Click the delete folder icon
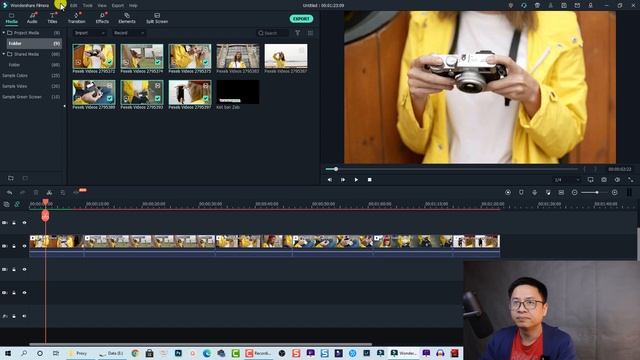The height and width of the screenshot is (360, 640). [x=25, y=178]
